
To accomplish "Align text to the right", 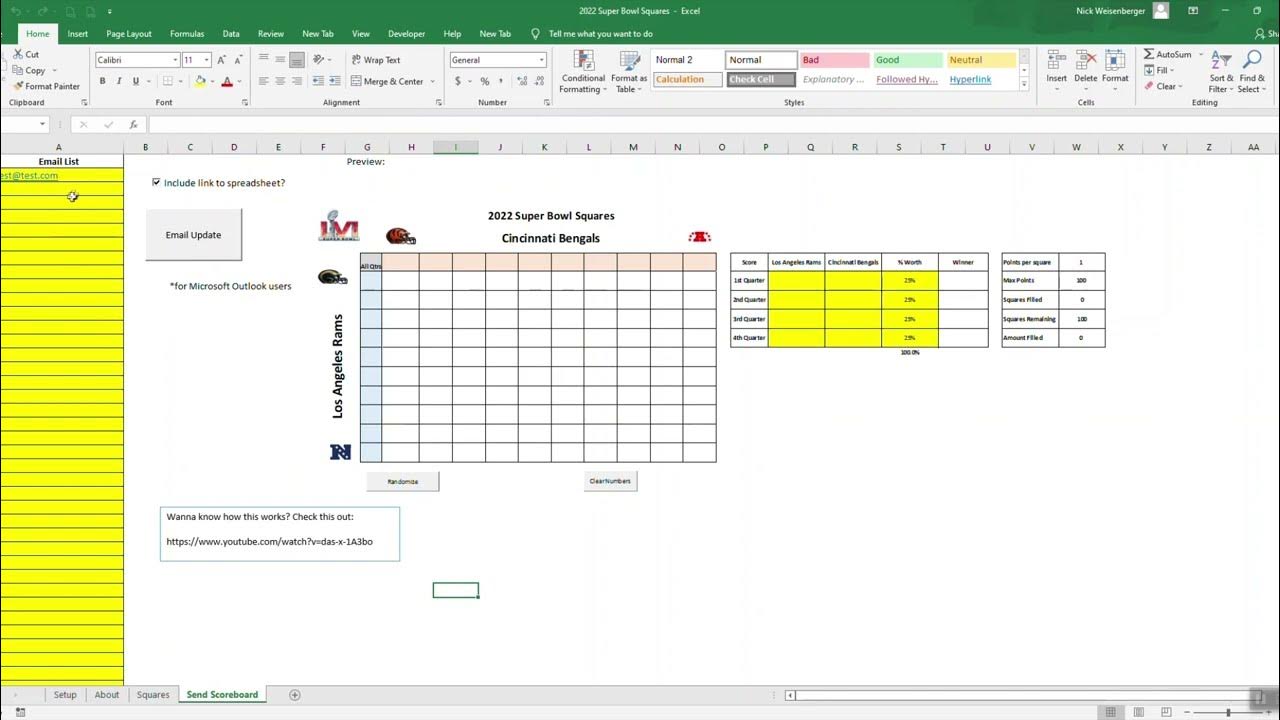I will point(296,81).
